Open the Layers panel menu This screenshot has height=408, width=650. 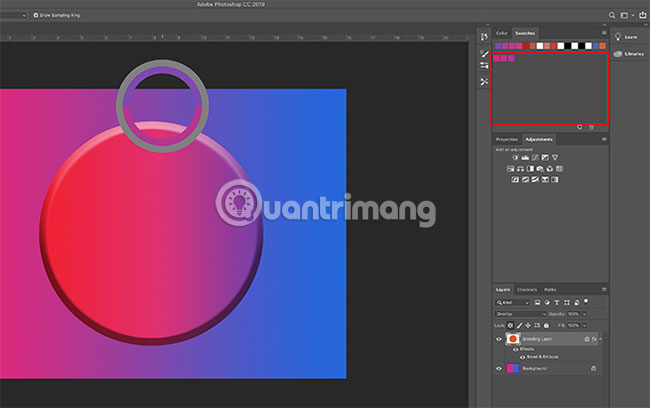604,289
